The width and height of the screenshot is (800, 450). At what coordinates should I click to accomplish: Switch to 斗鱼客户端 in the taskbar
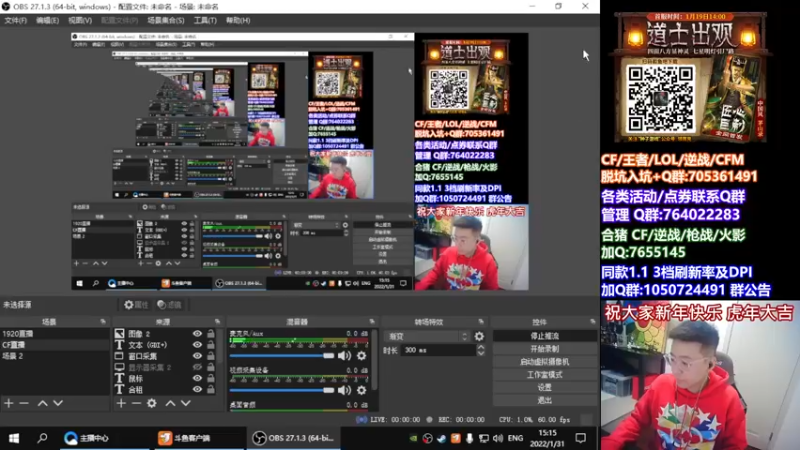[199, 438]
